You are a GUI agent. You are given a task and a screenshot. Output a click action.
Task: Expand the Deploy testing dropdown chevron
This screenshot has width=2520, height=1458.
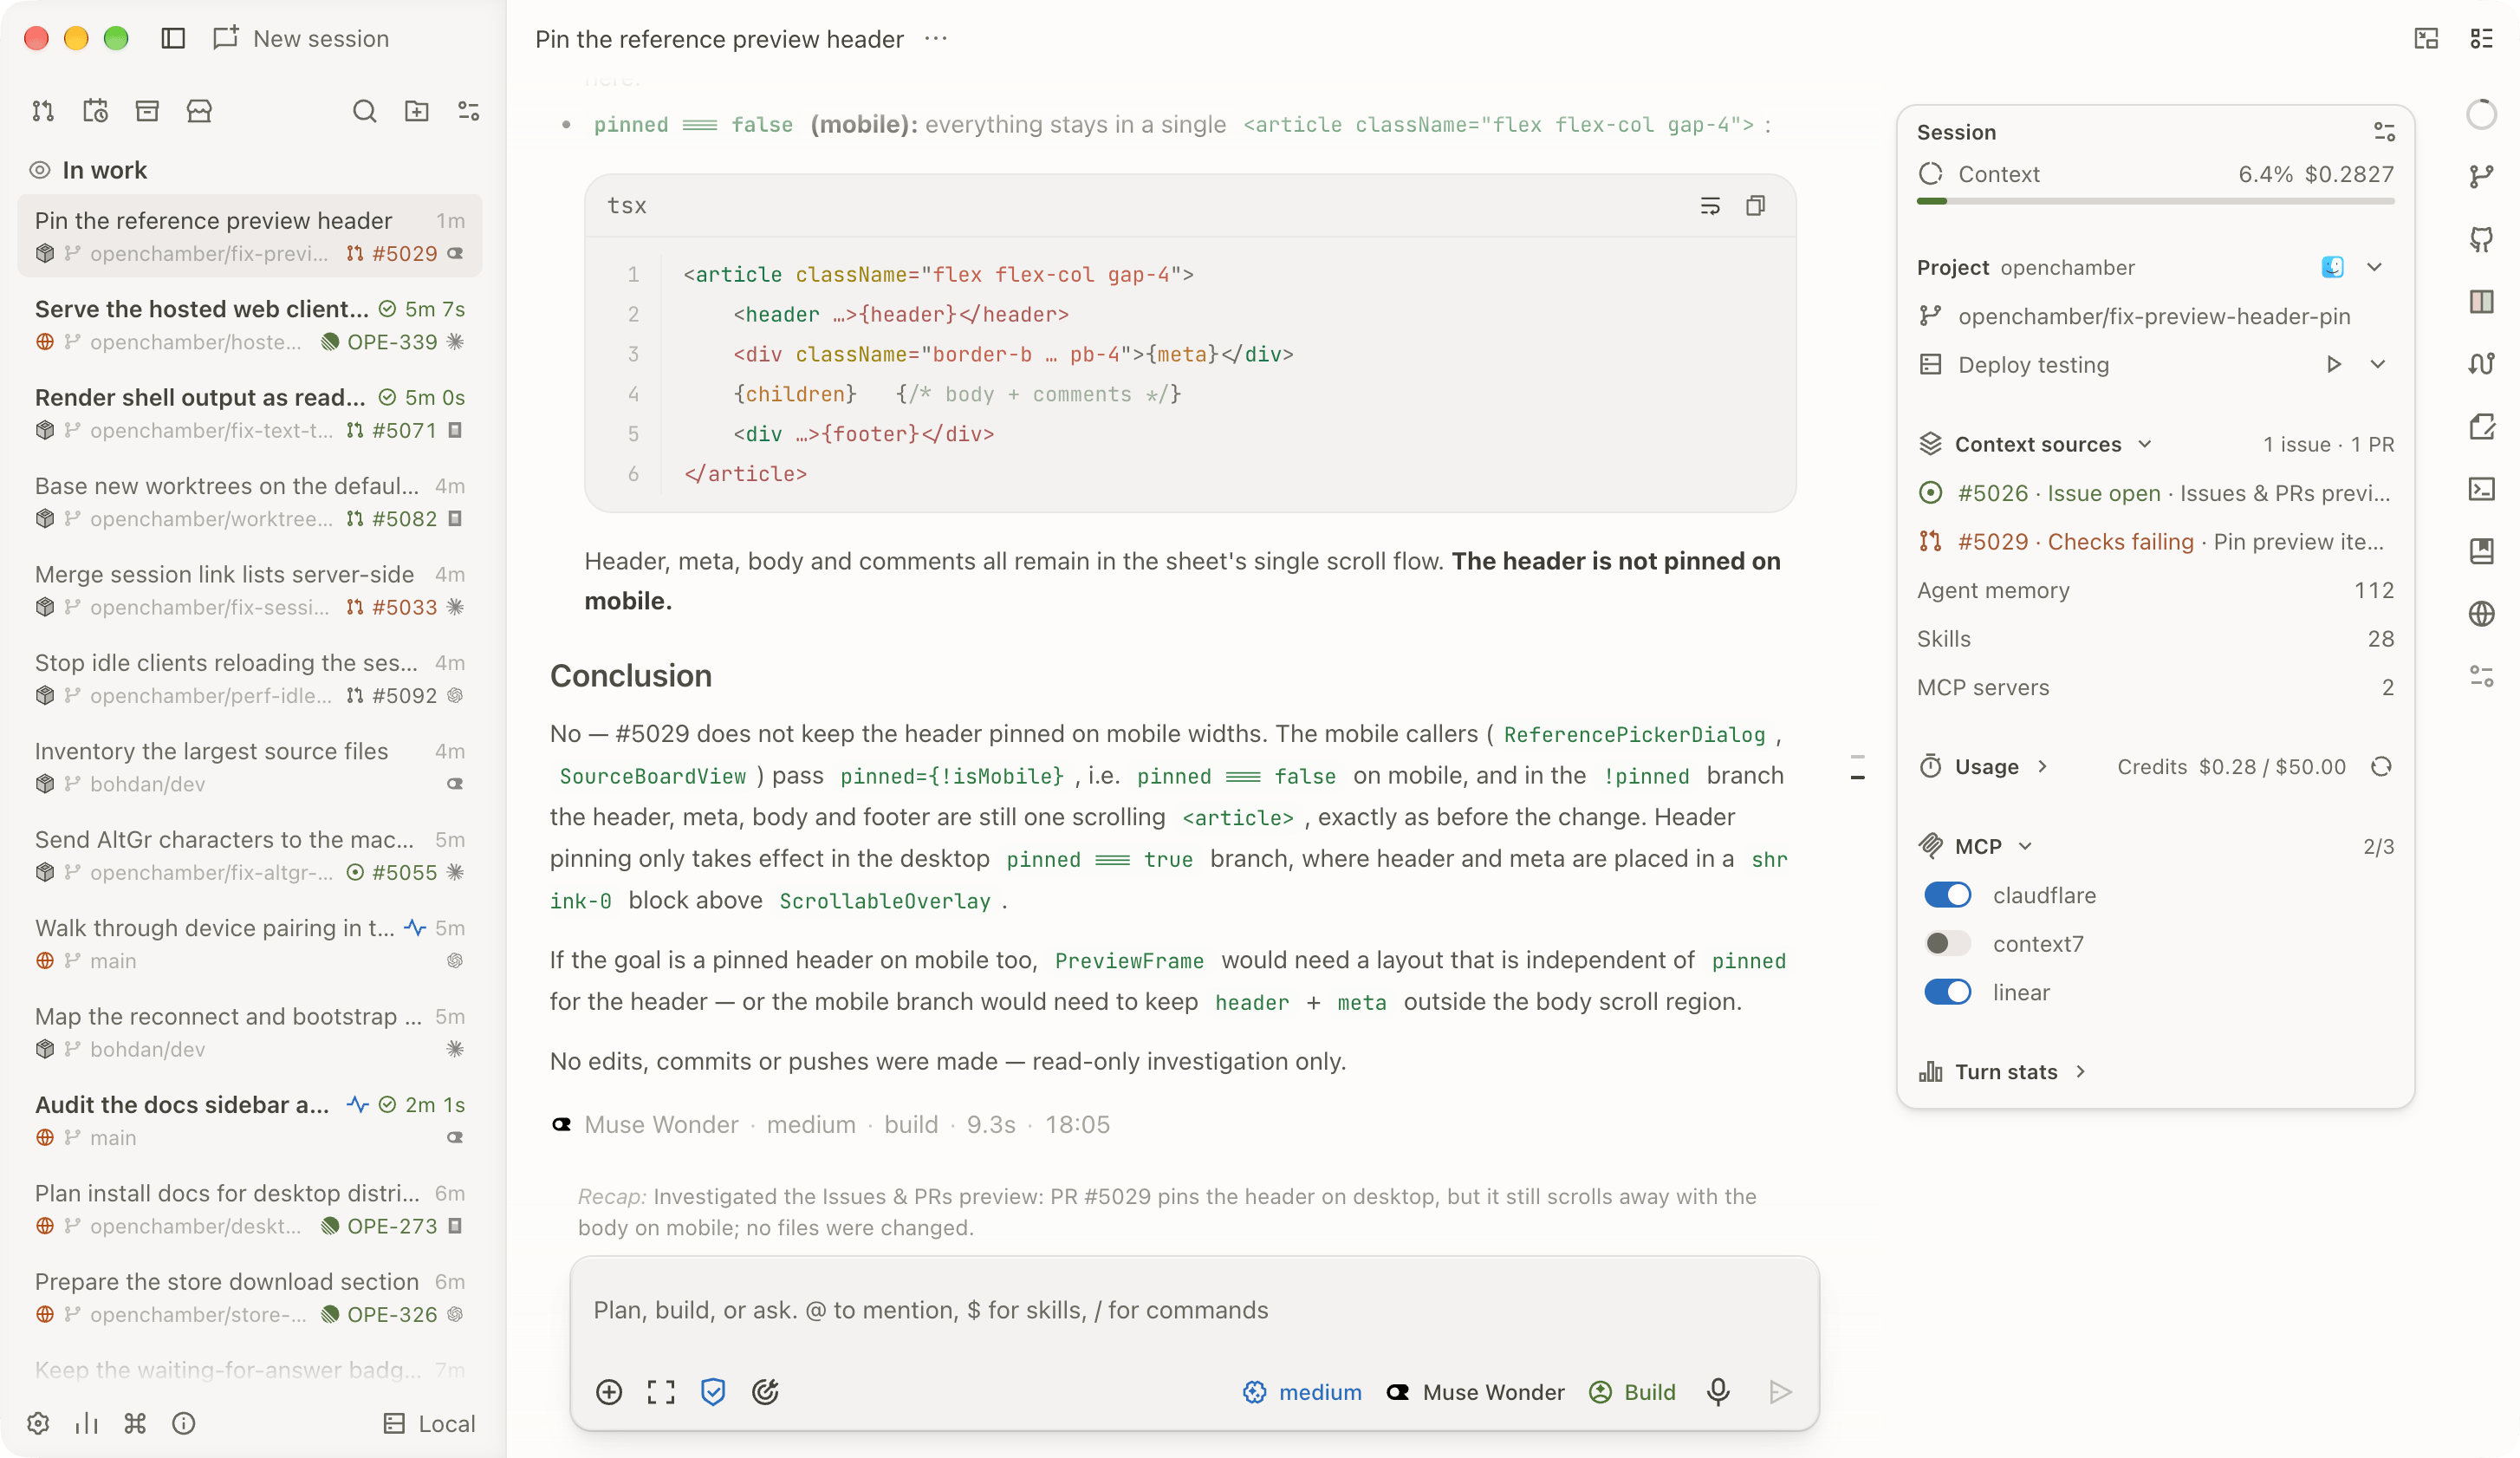[2377, 364]
